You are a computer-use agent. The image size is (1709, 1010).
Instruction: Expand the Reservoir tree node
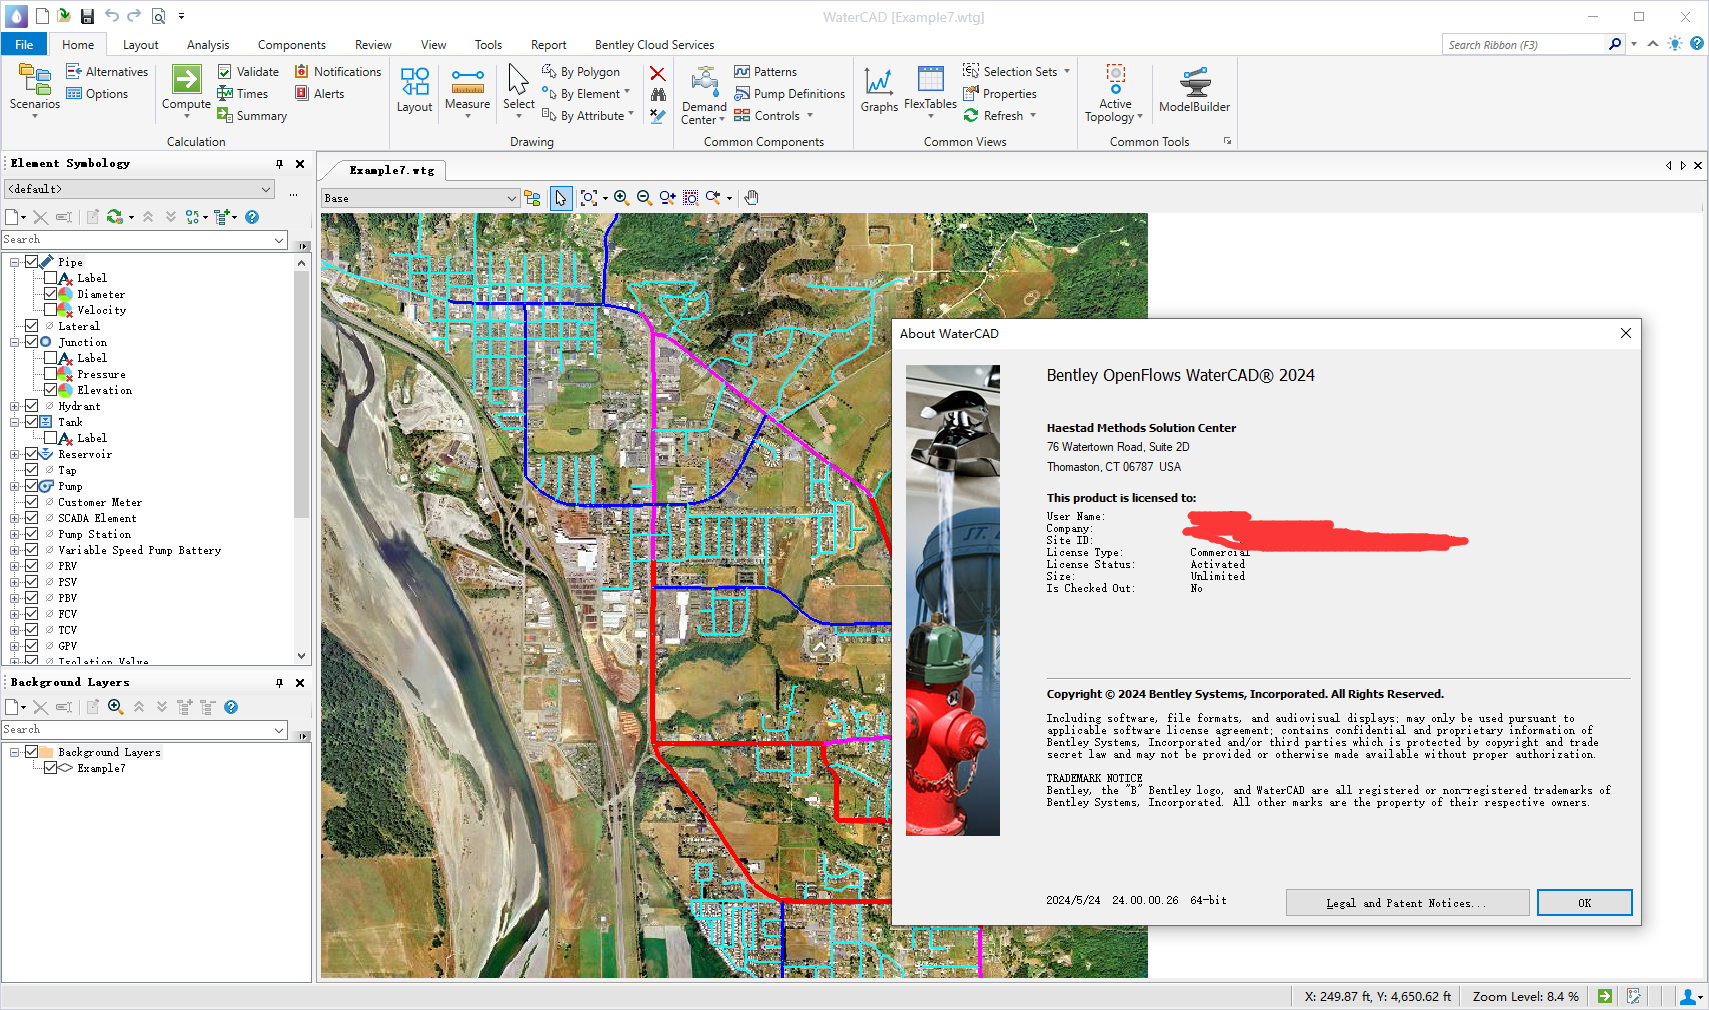15,454
